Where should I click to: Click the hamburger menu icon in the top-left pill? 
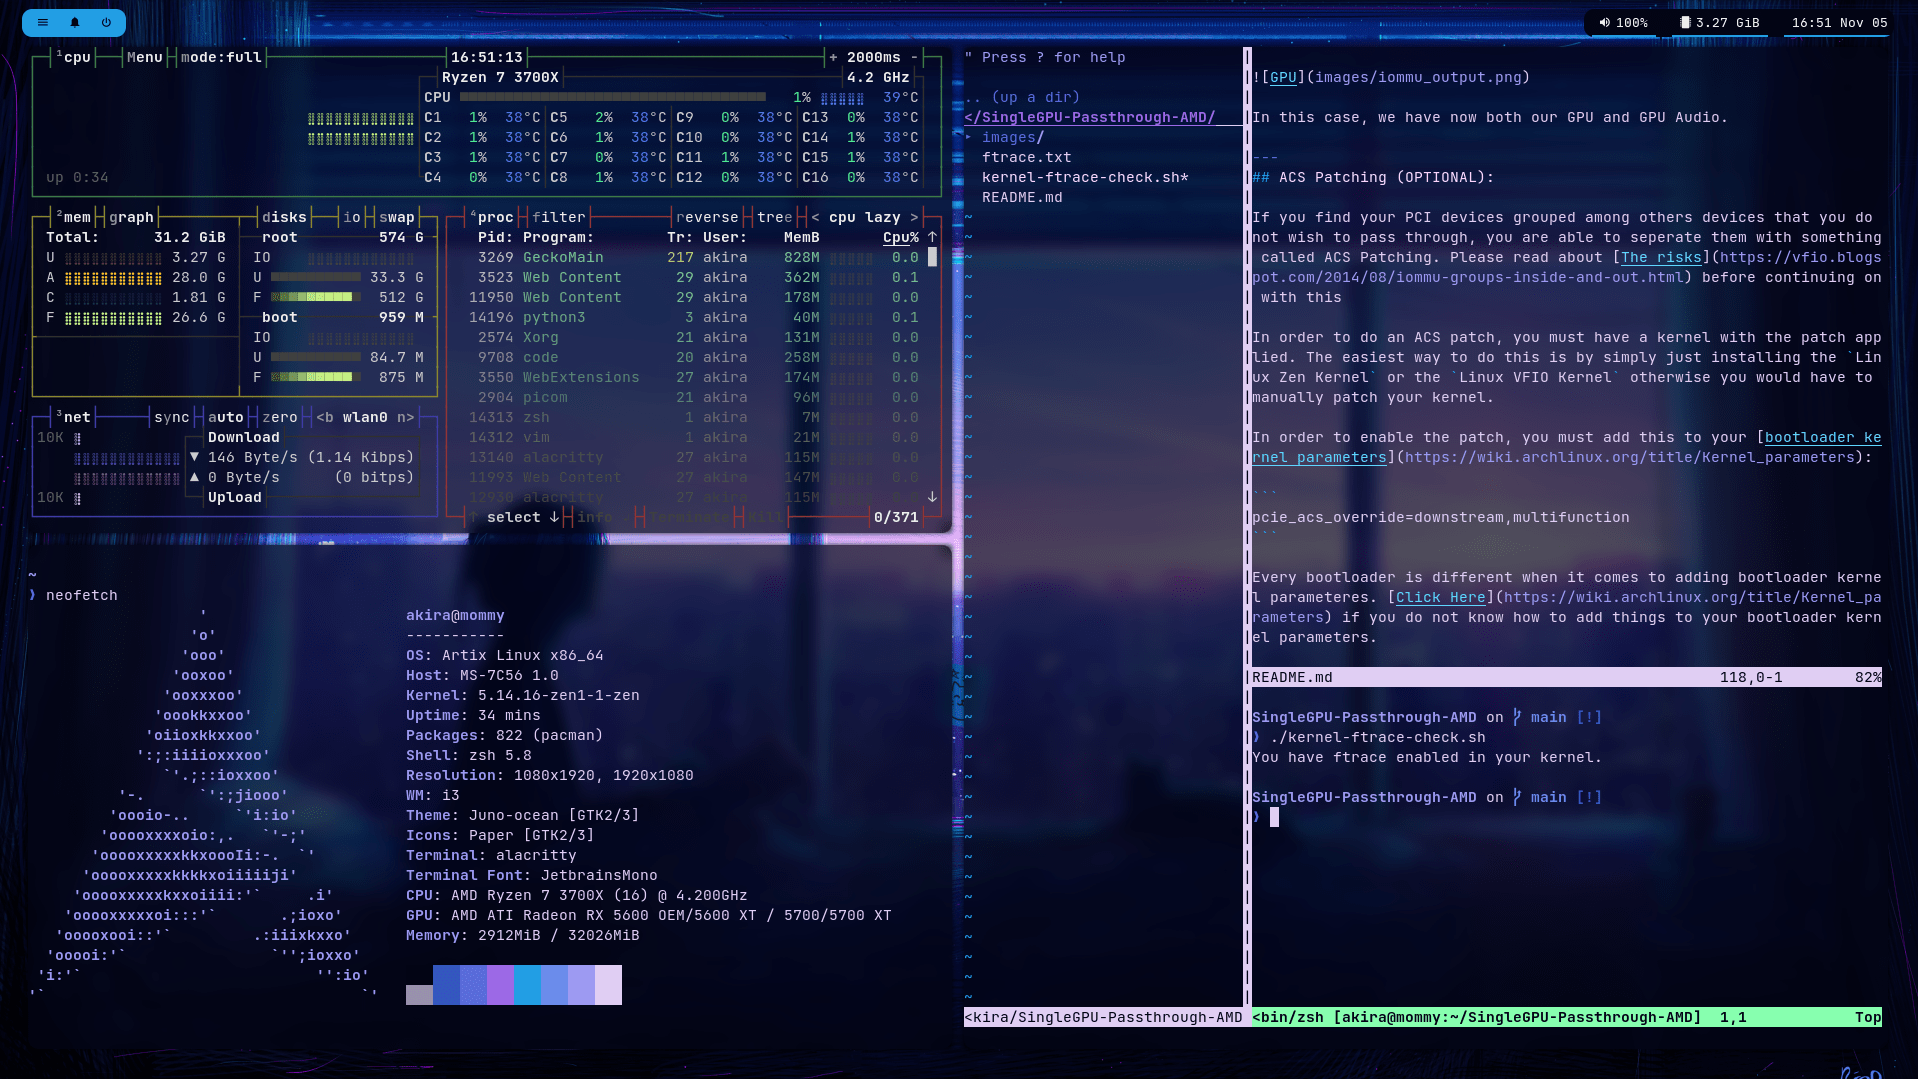click(x=43, y=23)
